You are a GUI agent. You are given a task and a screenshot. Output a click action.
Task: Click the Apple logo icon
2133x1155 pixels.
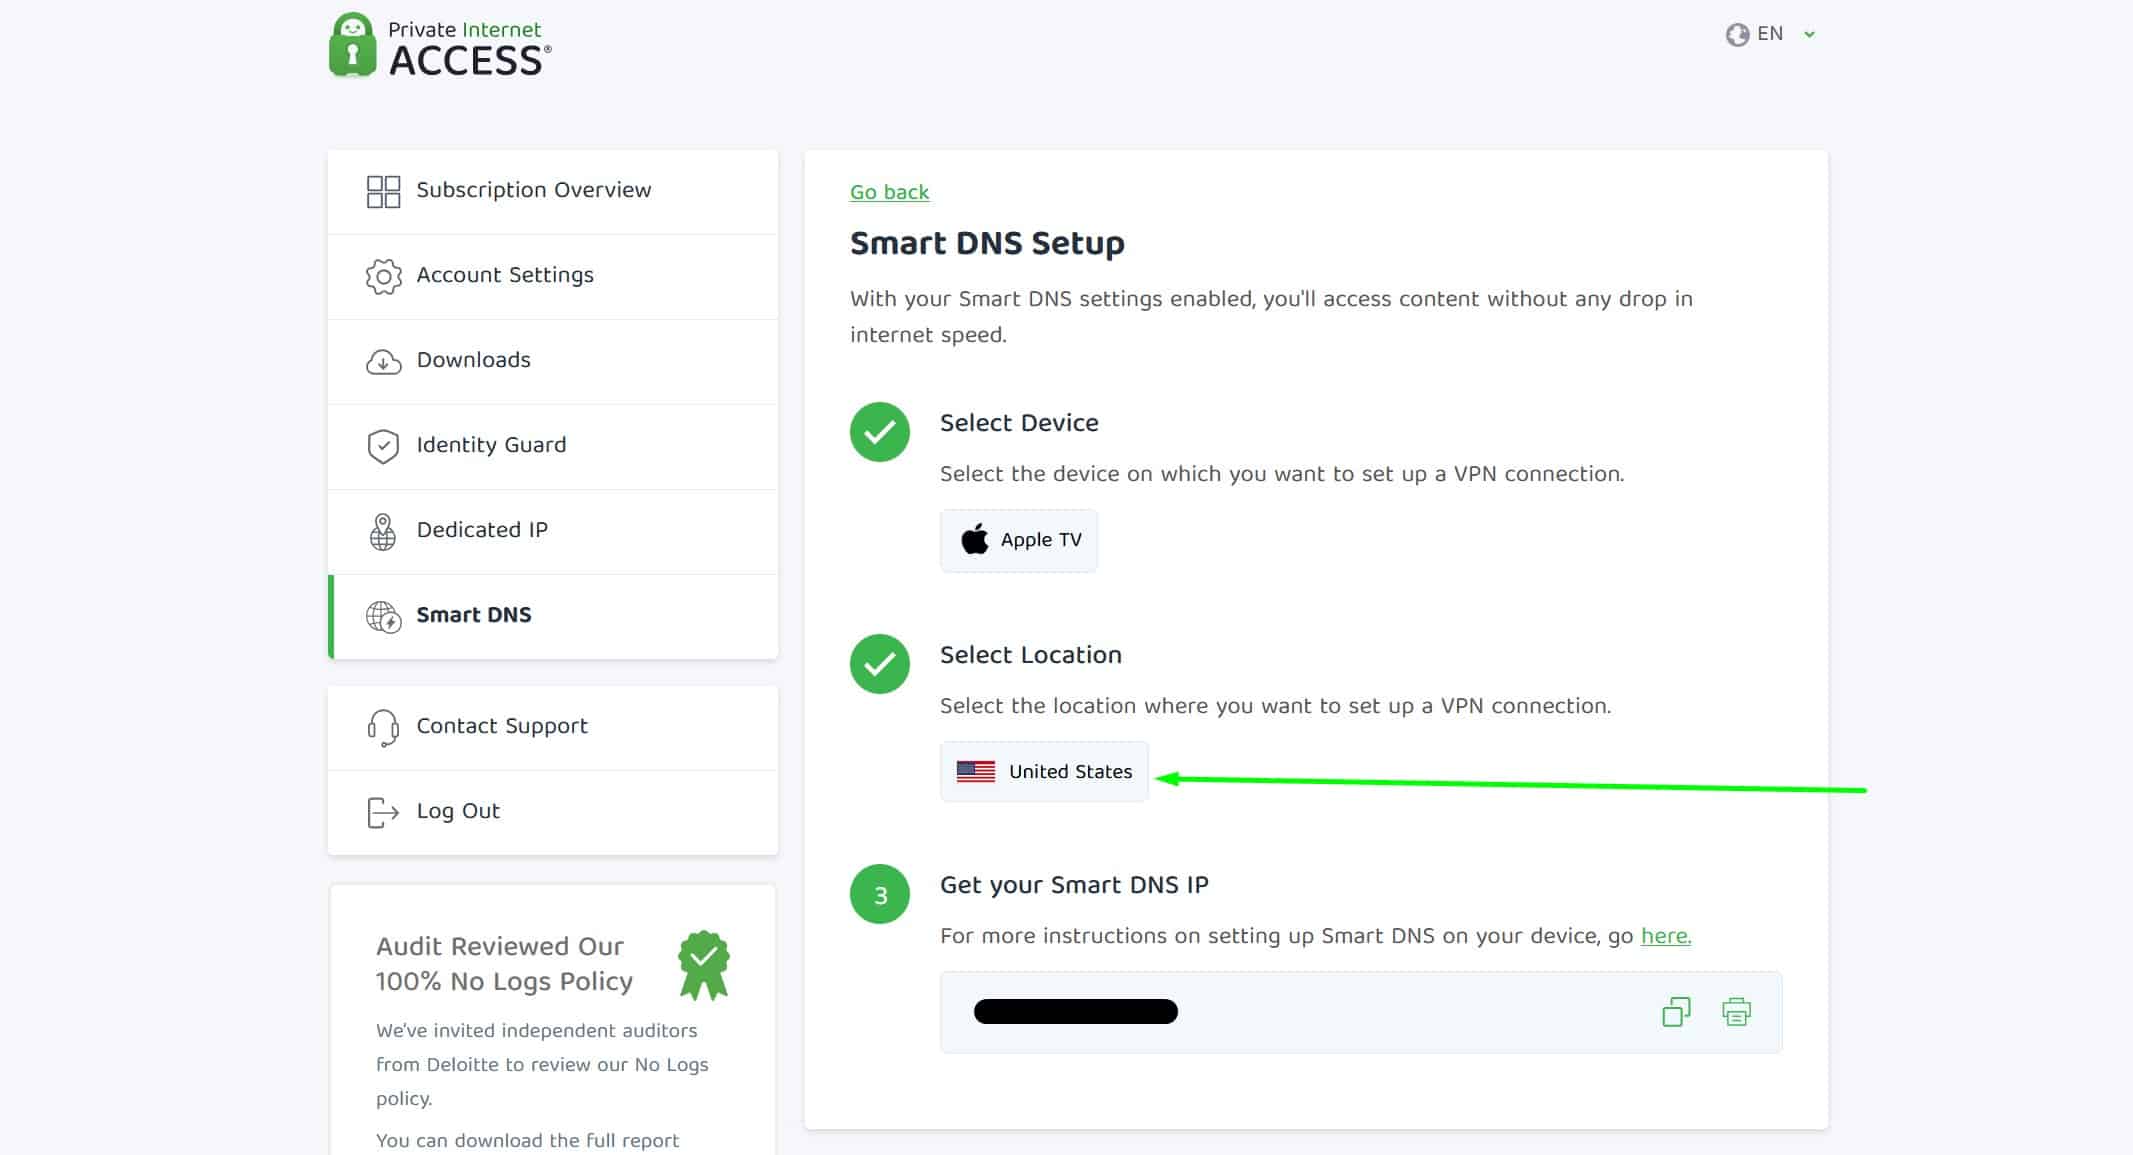pyautogui.click(x=975, y=539)
